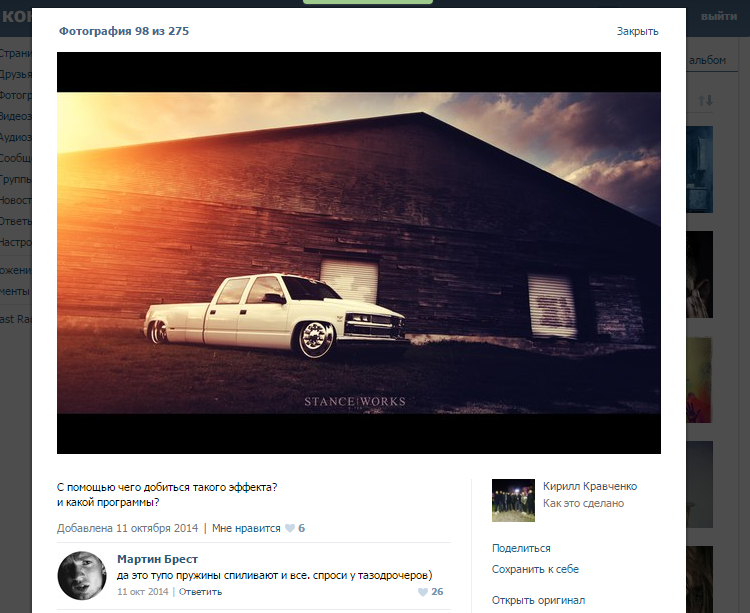Close the photo viewer with Закрыть

tap(637, 31)
